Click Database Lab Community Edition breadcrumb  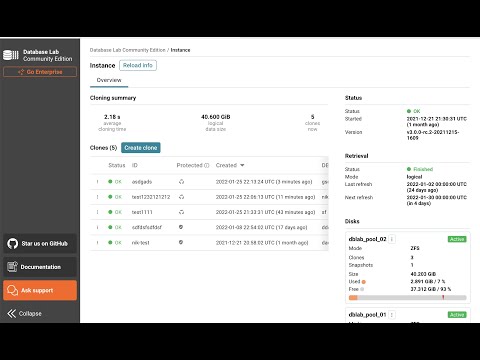pyautogui.click(x=127, y=50)
